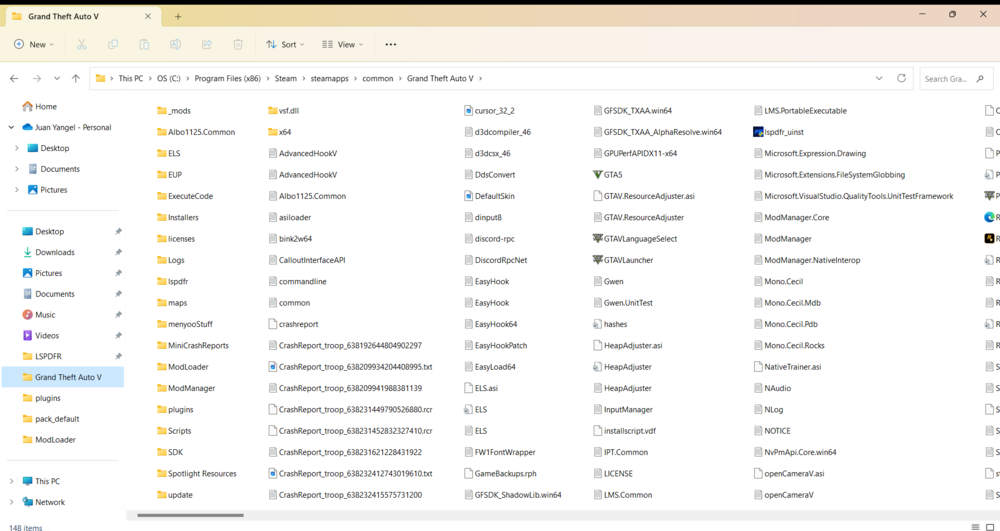This screenshot has height=531, width=1000.
Task: Open the View dropdown menu
Action: 342,45
